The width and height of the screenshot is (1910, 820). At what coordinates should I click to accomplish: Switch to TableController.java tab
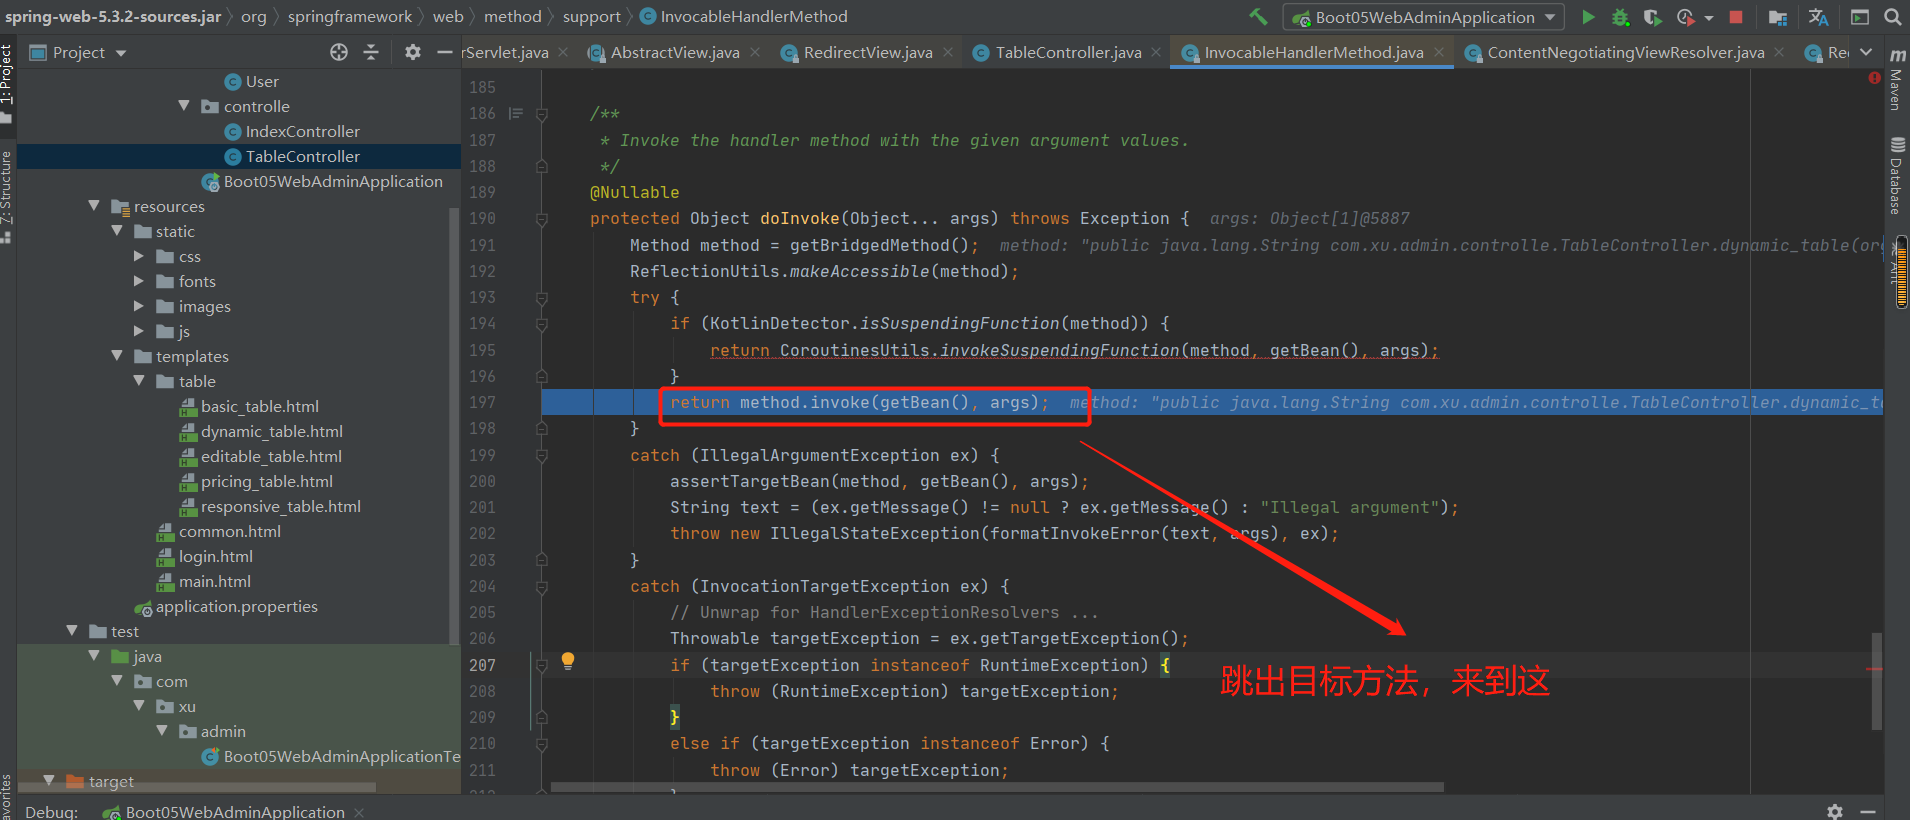[x=1068, y=52]
